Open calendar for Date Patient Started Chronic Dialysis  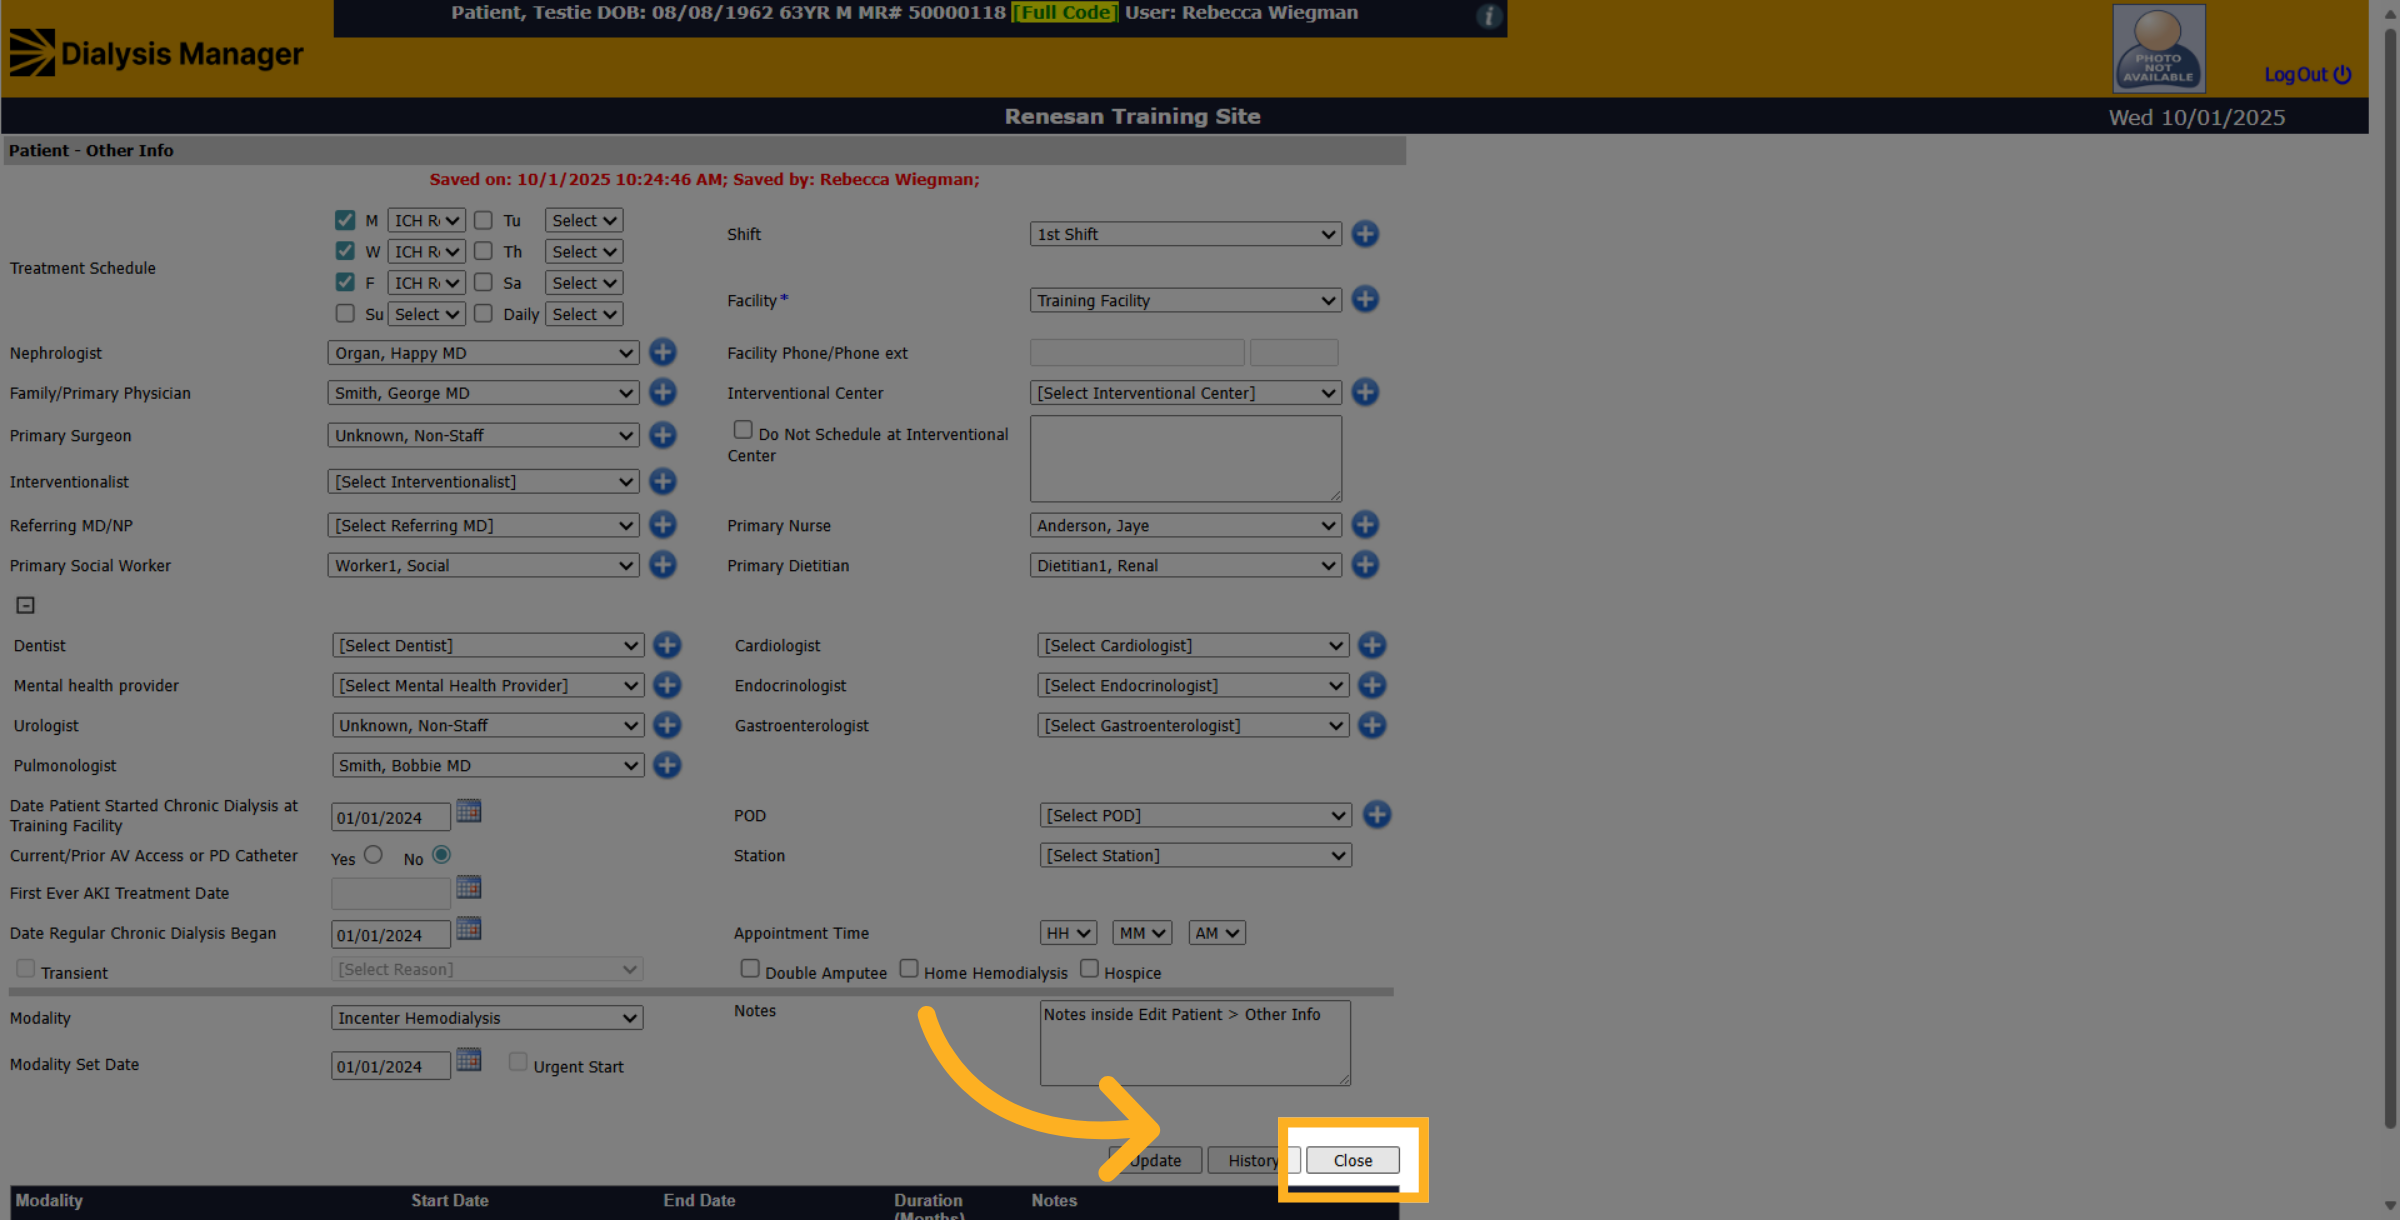469,811
